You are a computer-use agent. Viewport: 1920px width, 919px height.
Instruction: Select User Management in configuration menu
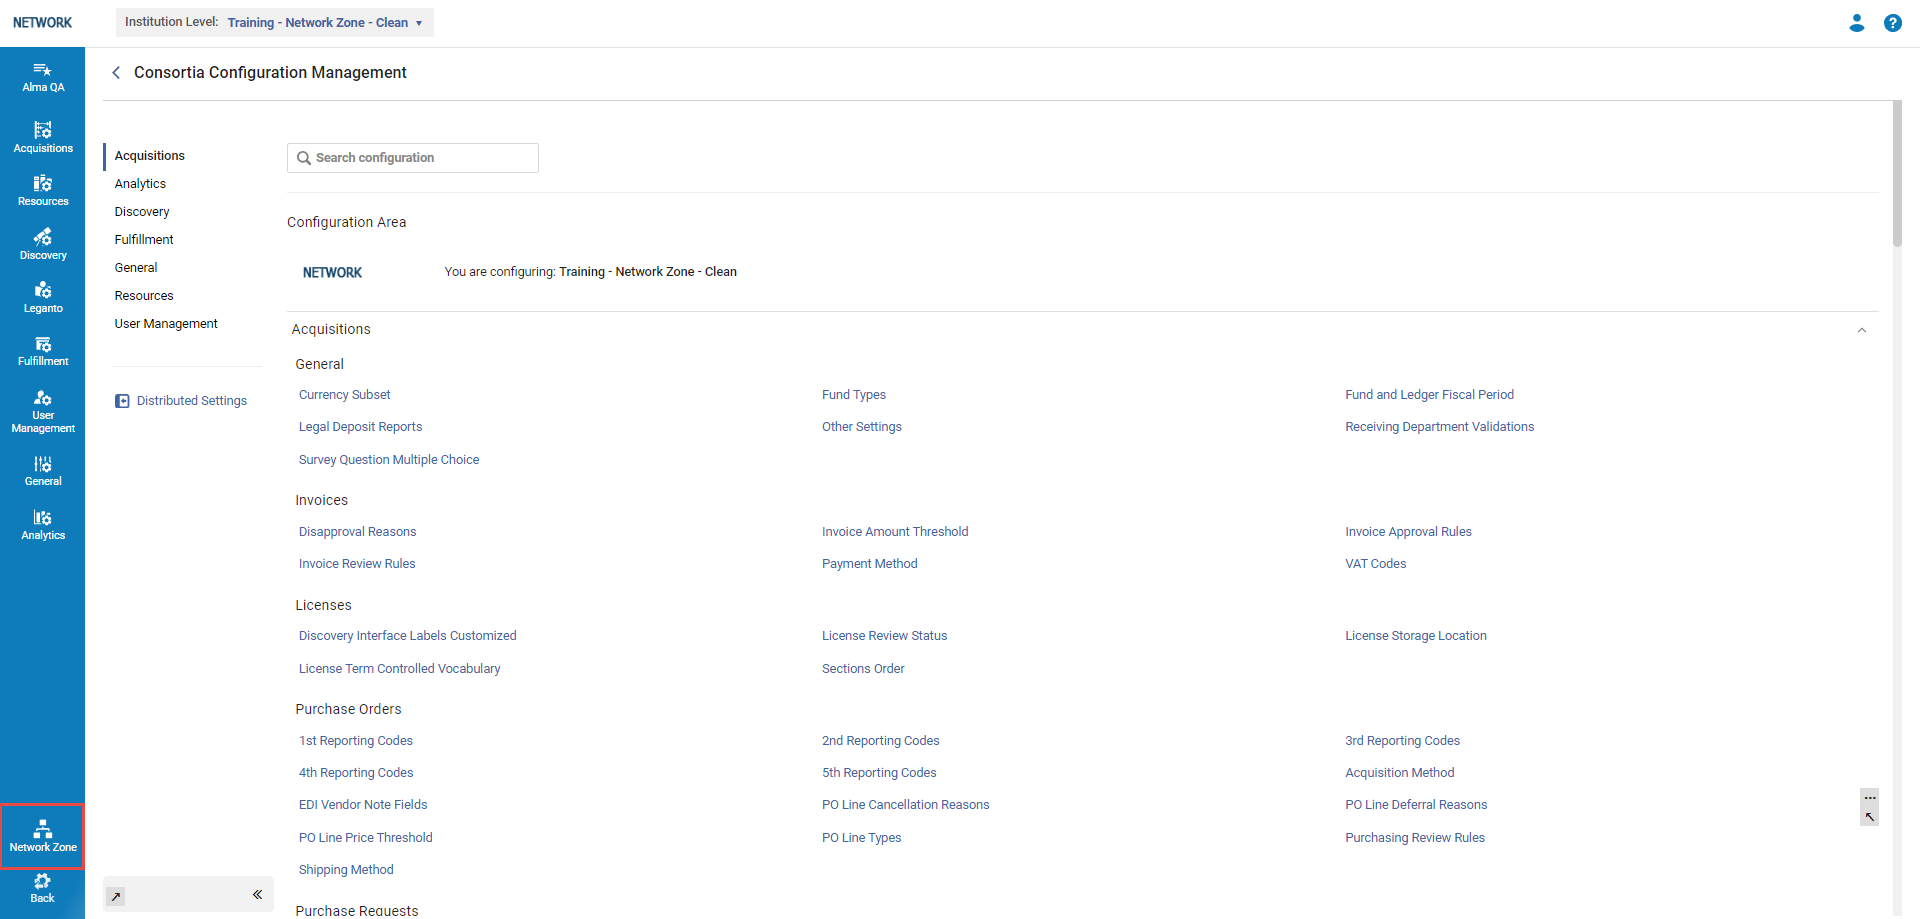coord(166,324)
